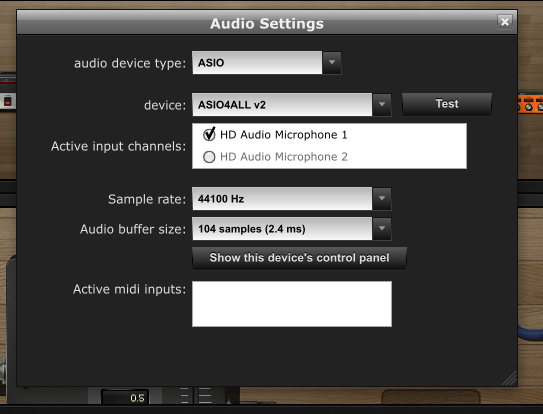The image size is (543, 414).
Task: Show this device's control panel
Action: (x=299, y=258)
